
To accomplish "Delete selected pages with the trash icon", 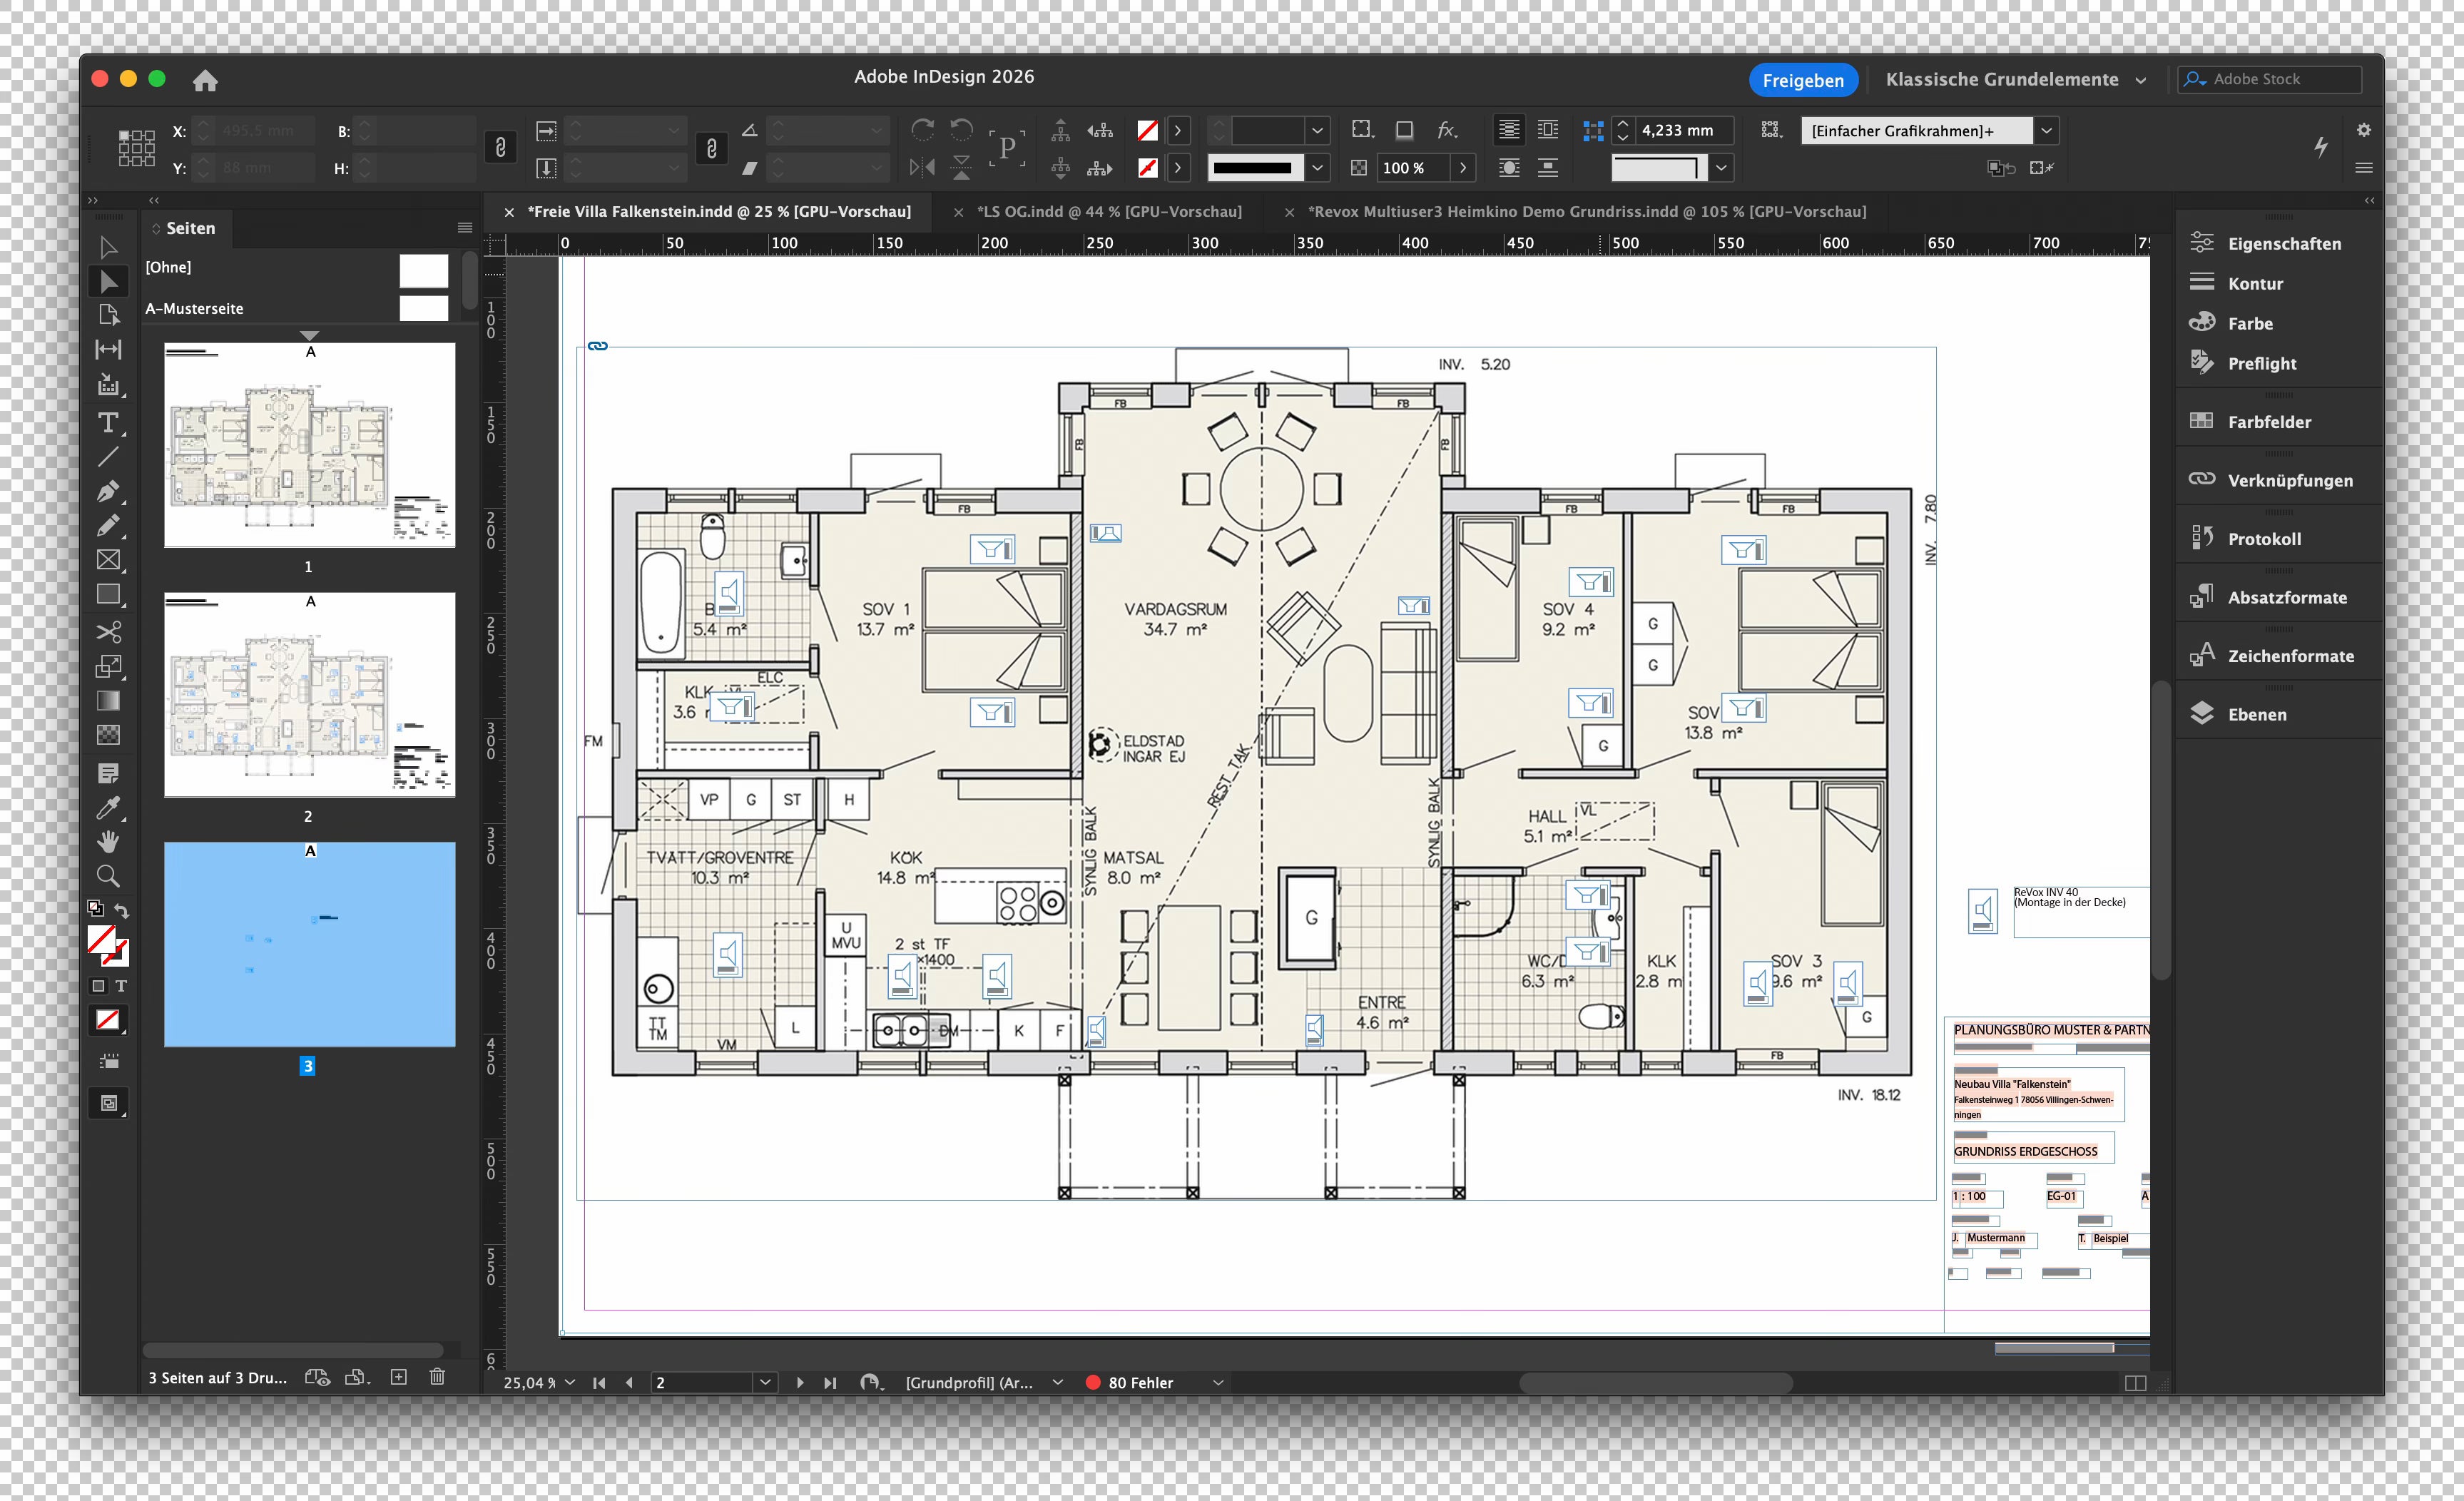I will click(437, 1377).
